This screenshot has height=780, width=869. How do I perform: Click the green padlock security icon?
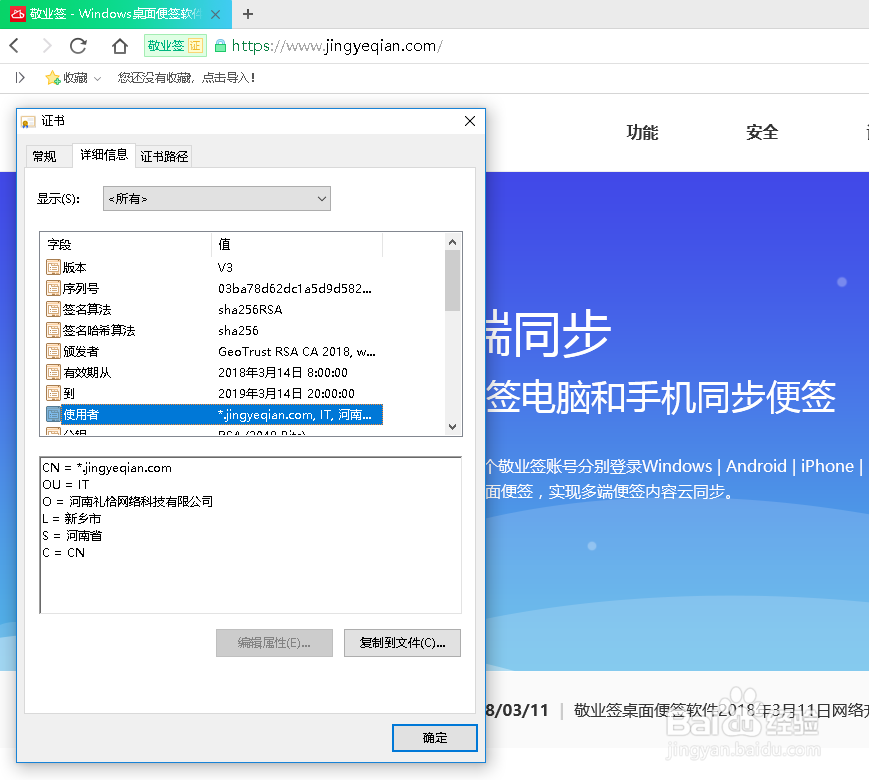pos(220,46)
